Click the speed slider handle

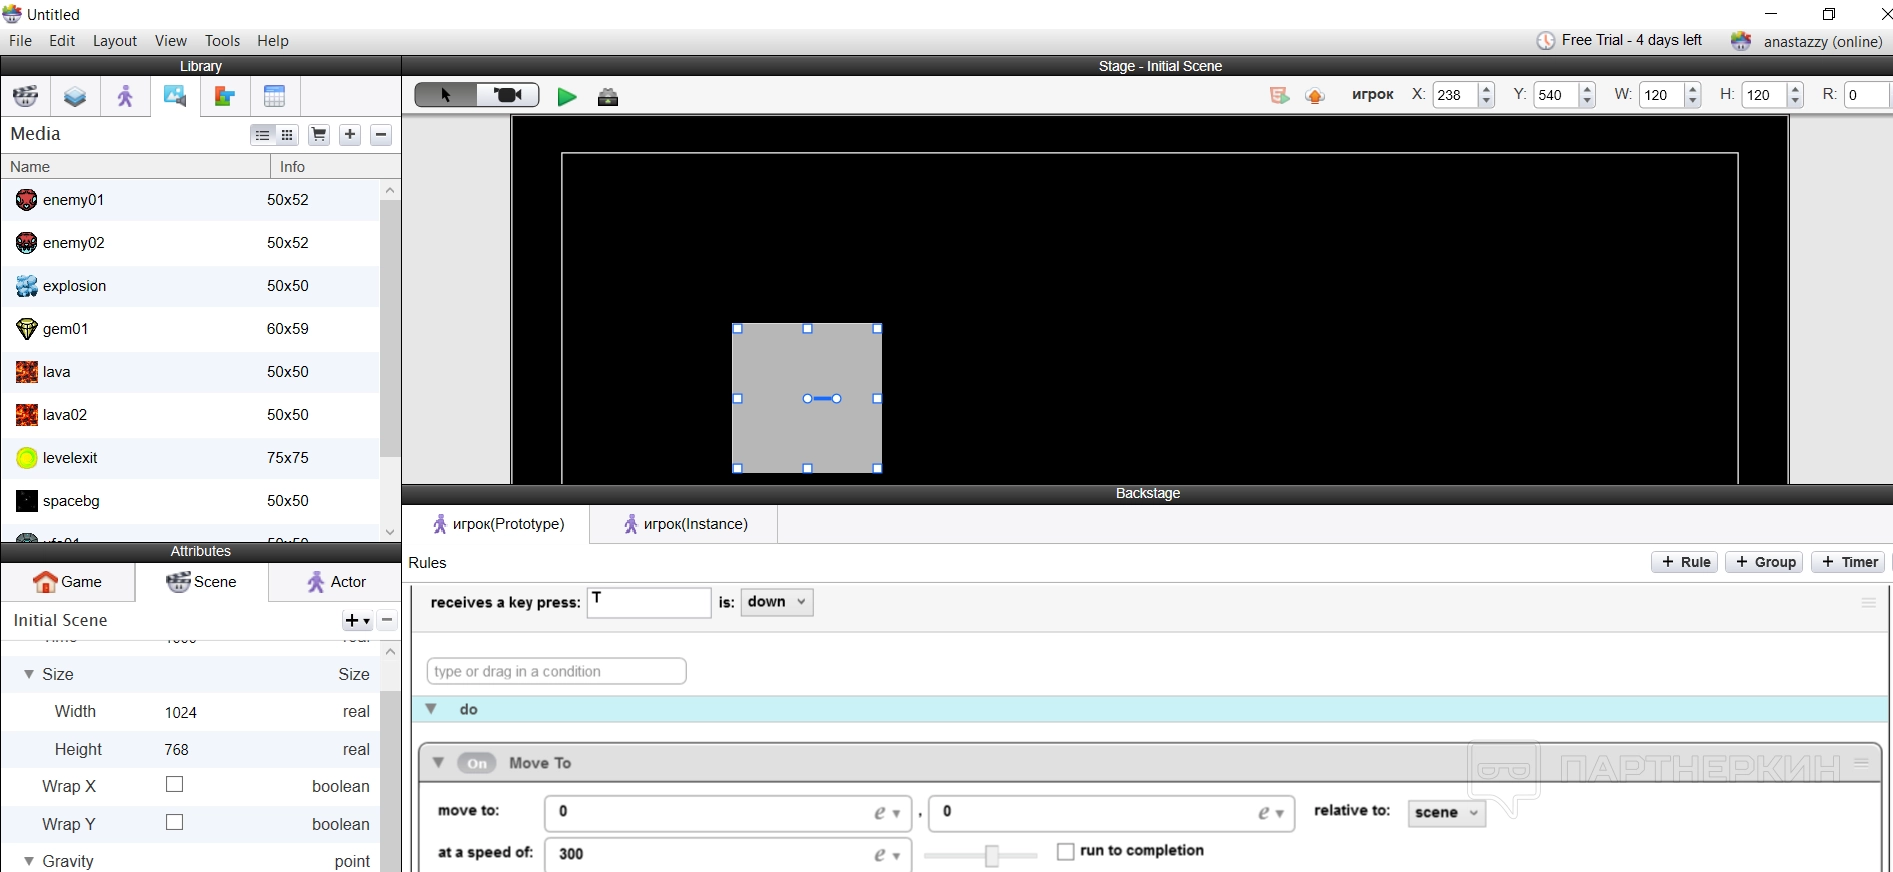(991, 856)
